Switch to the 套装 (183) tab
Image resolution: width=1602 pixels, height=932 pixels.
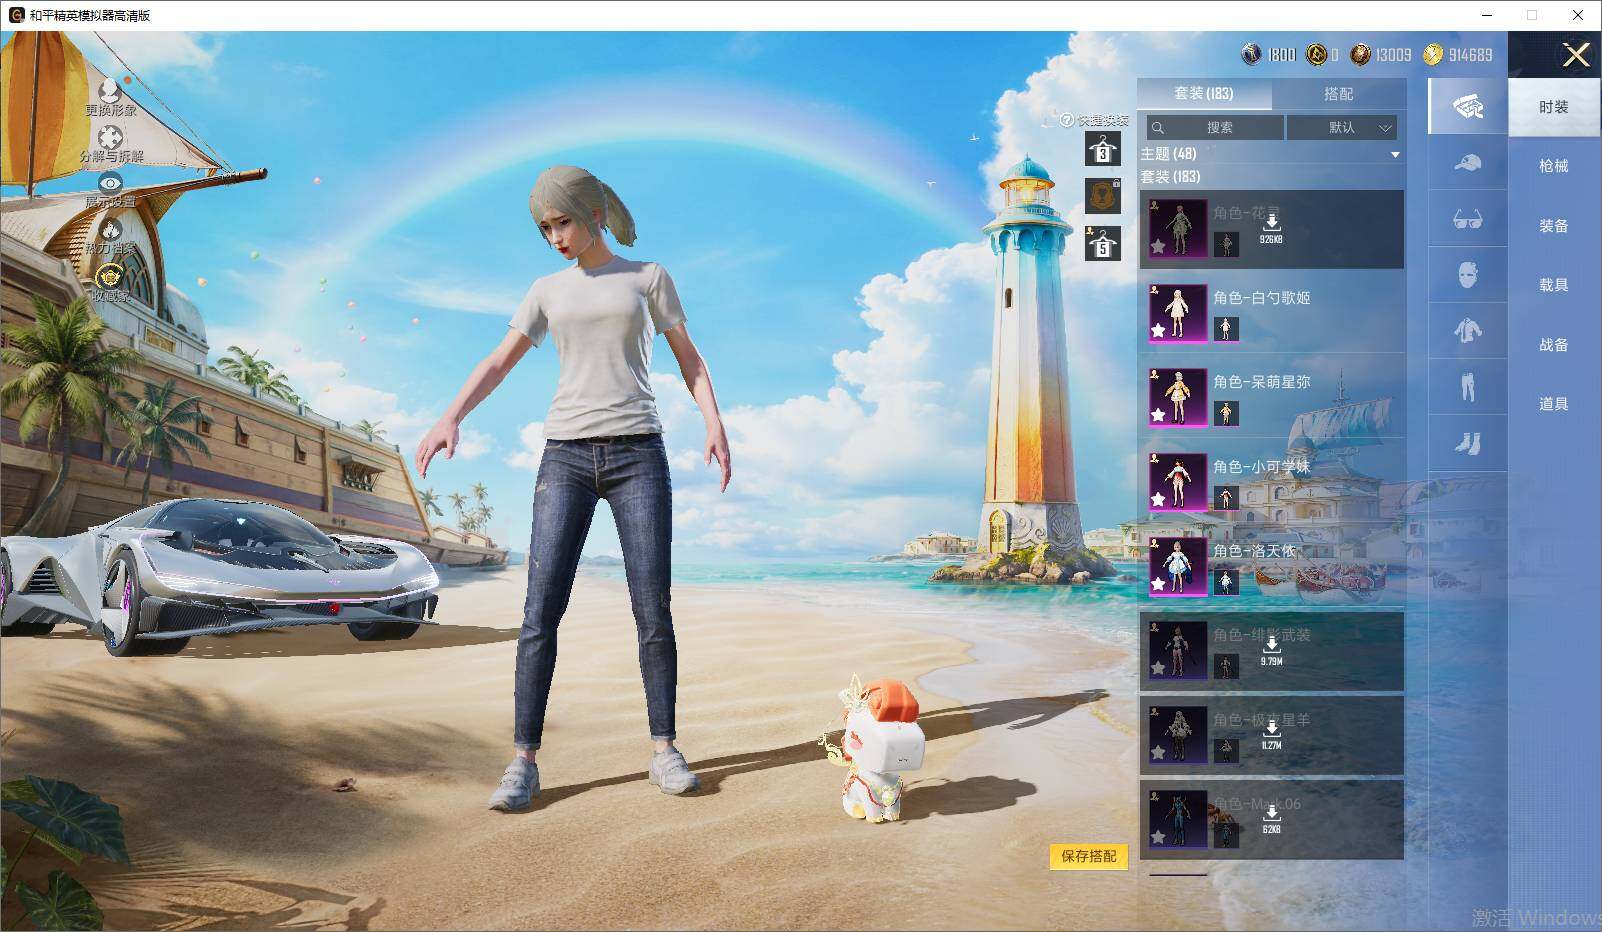tap(1204, 94)
